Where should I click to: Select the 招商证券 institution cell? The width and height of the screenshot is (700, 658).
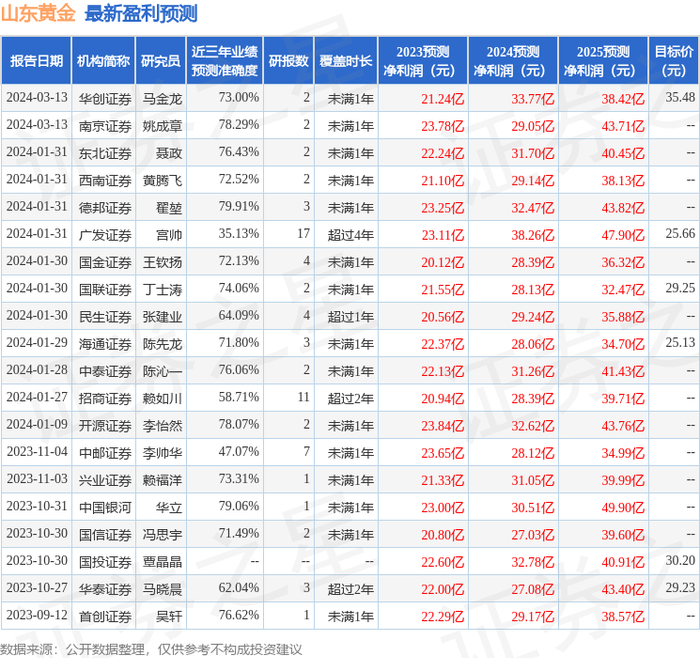tap(105, 398)
